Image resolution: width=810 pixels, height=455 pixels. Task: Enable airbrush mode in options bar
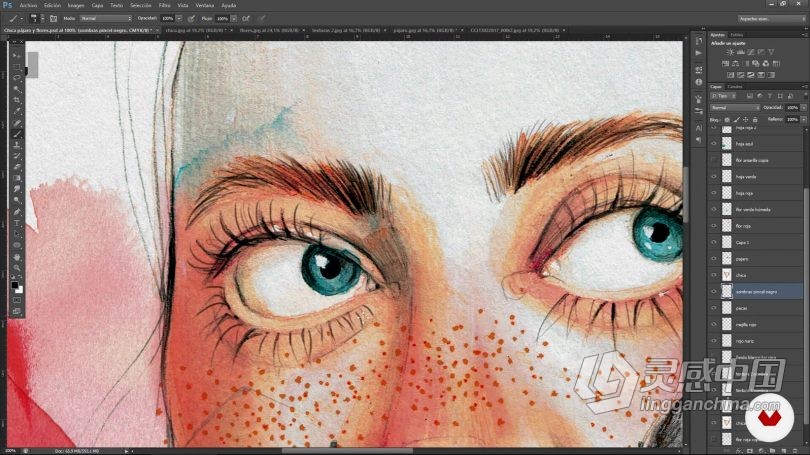tap(246, 19)
